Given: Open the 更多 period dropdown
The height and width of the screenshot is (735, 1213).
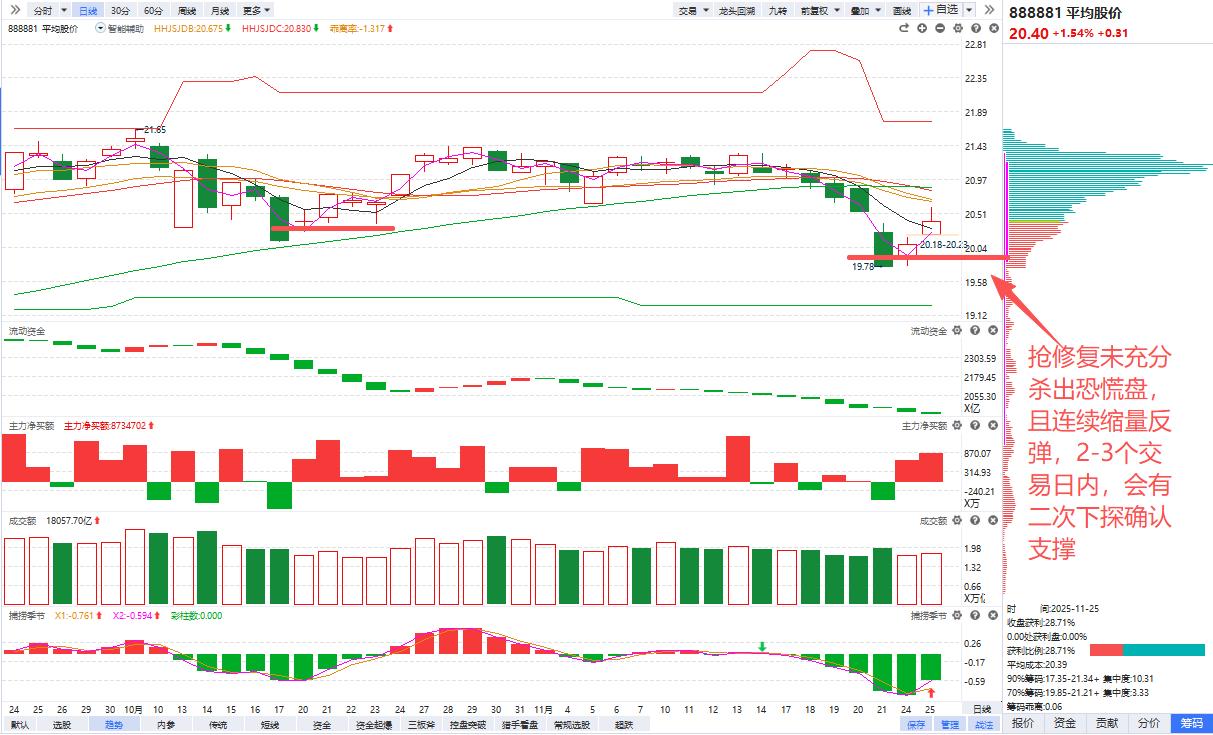Looking at the screenshot, I should coord(257,10).
